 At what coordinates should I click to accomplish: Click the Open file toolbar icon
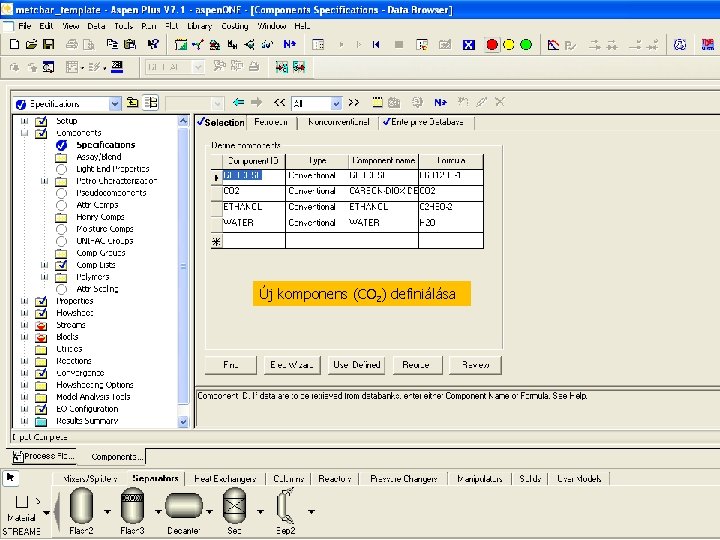pos(31,44)
